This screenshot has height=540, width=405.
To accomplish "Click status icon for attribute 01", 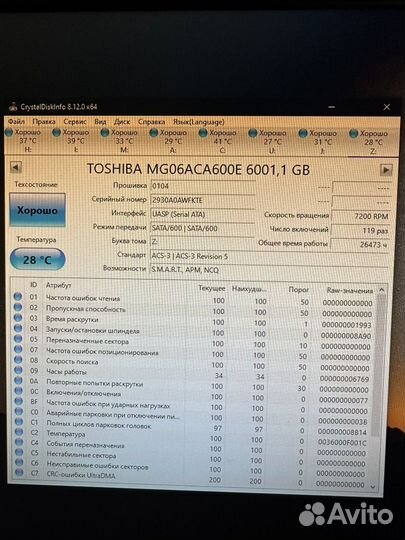I will tap(18, 297).
